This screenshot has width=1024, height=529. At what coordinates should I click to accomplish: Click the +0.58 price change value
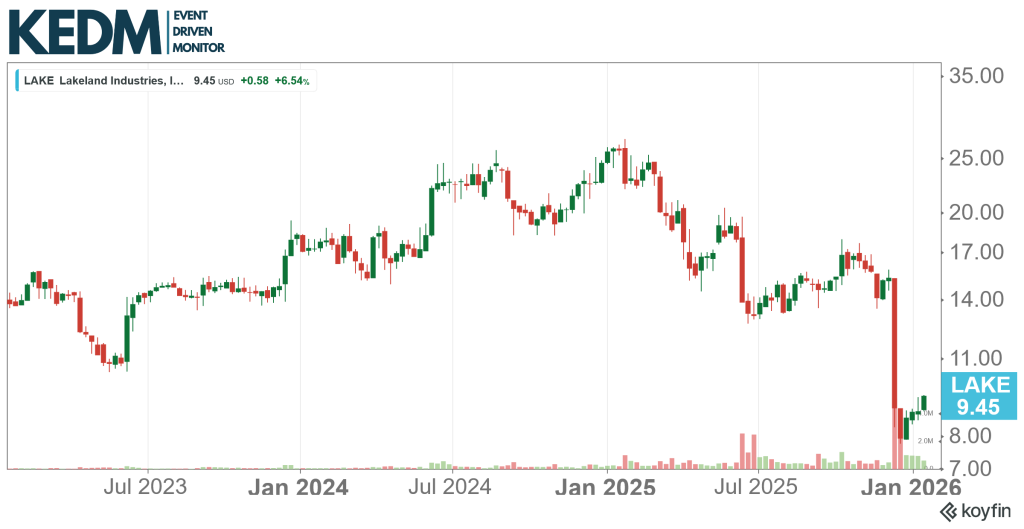[x=254, y=81]
